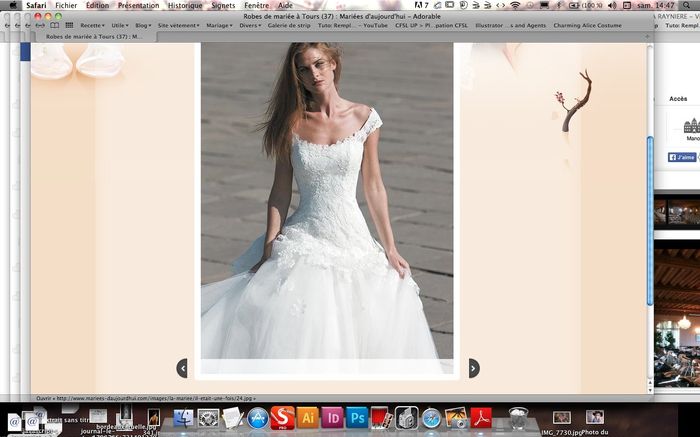Launch iPhoto from the Dock

[x=456, y=418]
